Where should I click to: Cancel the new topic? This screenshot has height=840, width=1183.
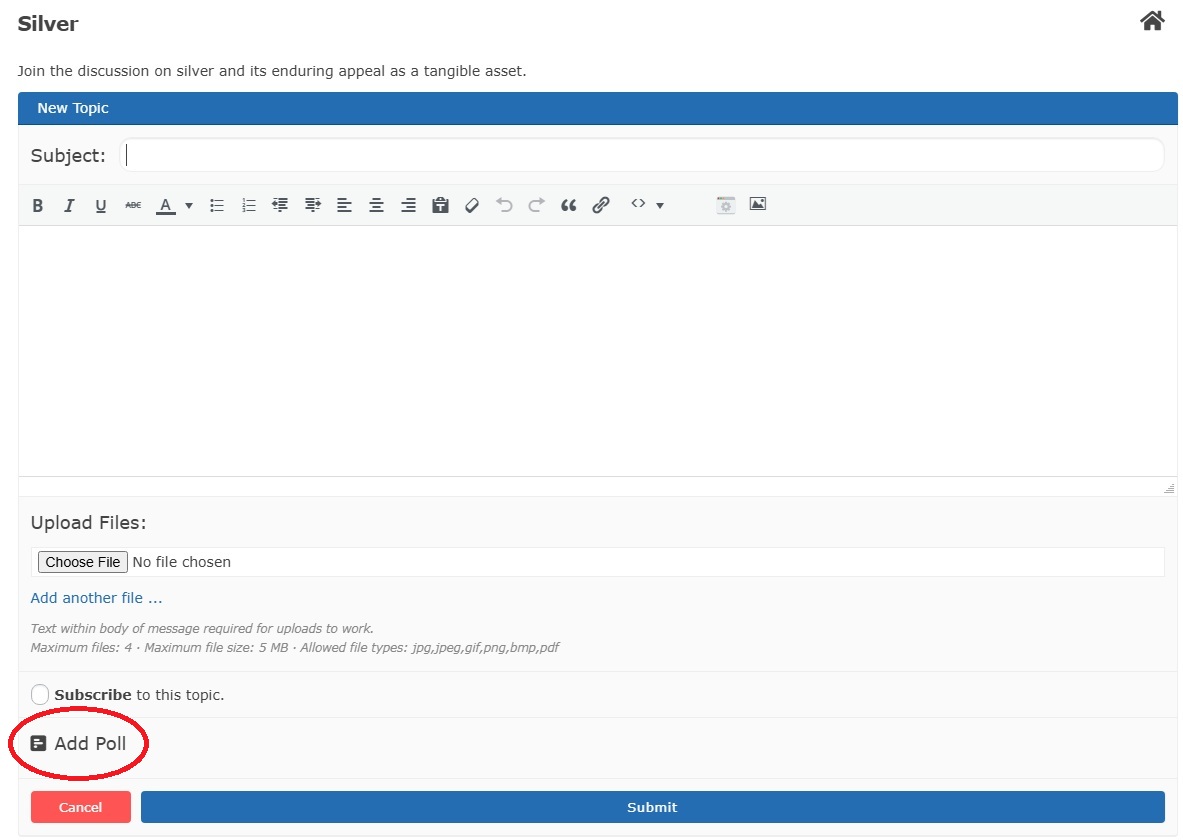tap(81, 807)
